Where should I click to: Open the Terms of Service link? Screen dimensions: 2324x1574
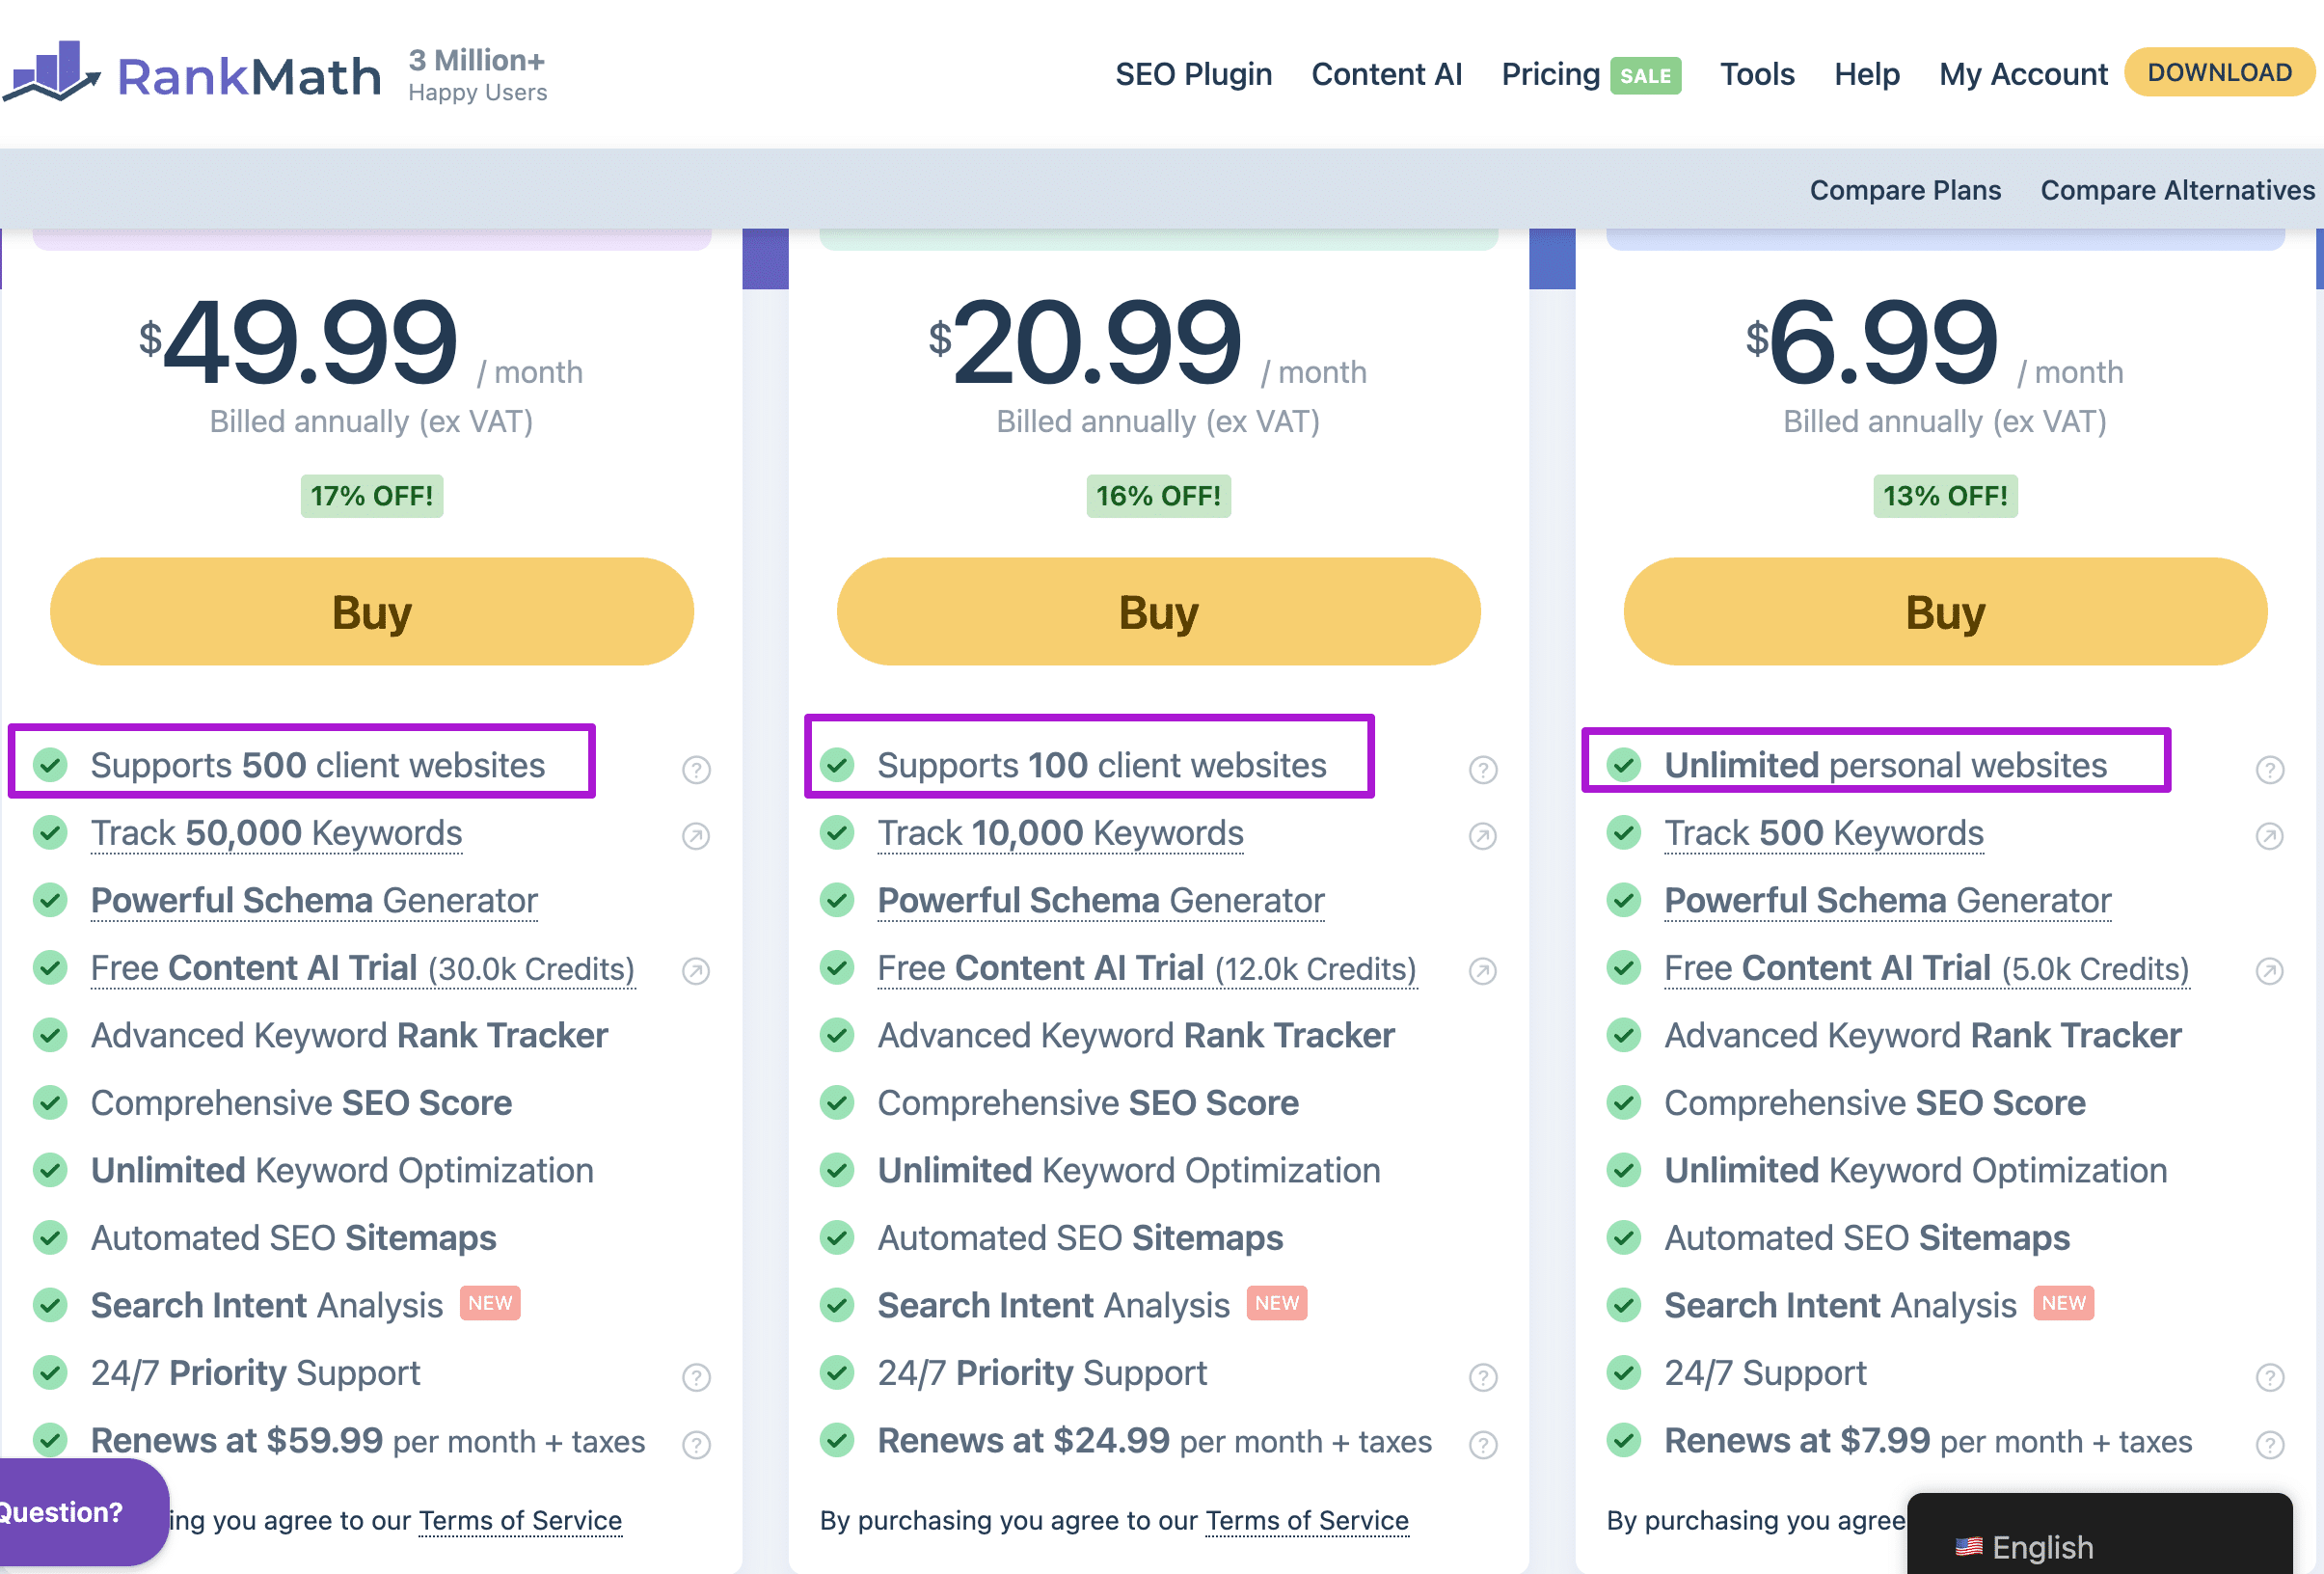pos(1306,1521)
